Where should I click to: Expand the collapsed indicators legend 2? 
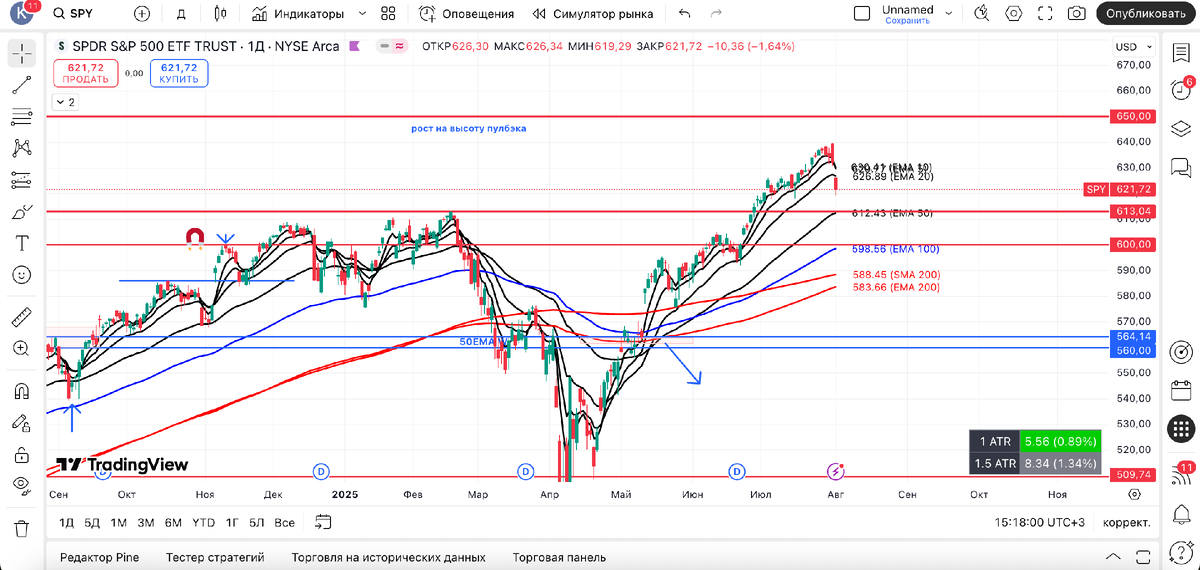tap(64, 102)
